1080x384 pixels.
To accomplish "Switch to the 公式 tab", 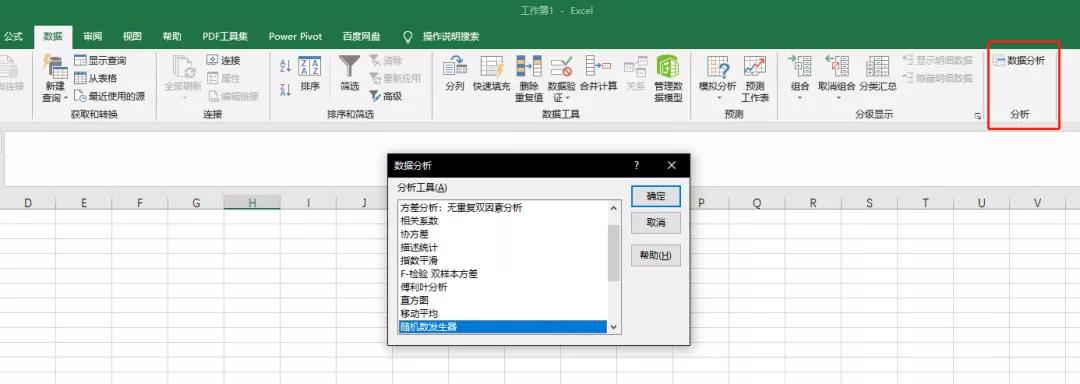I will coord(13,36).
